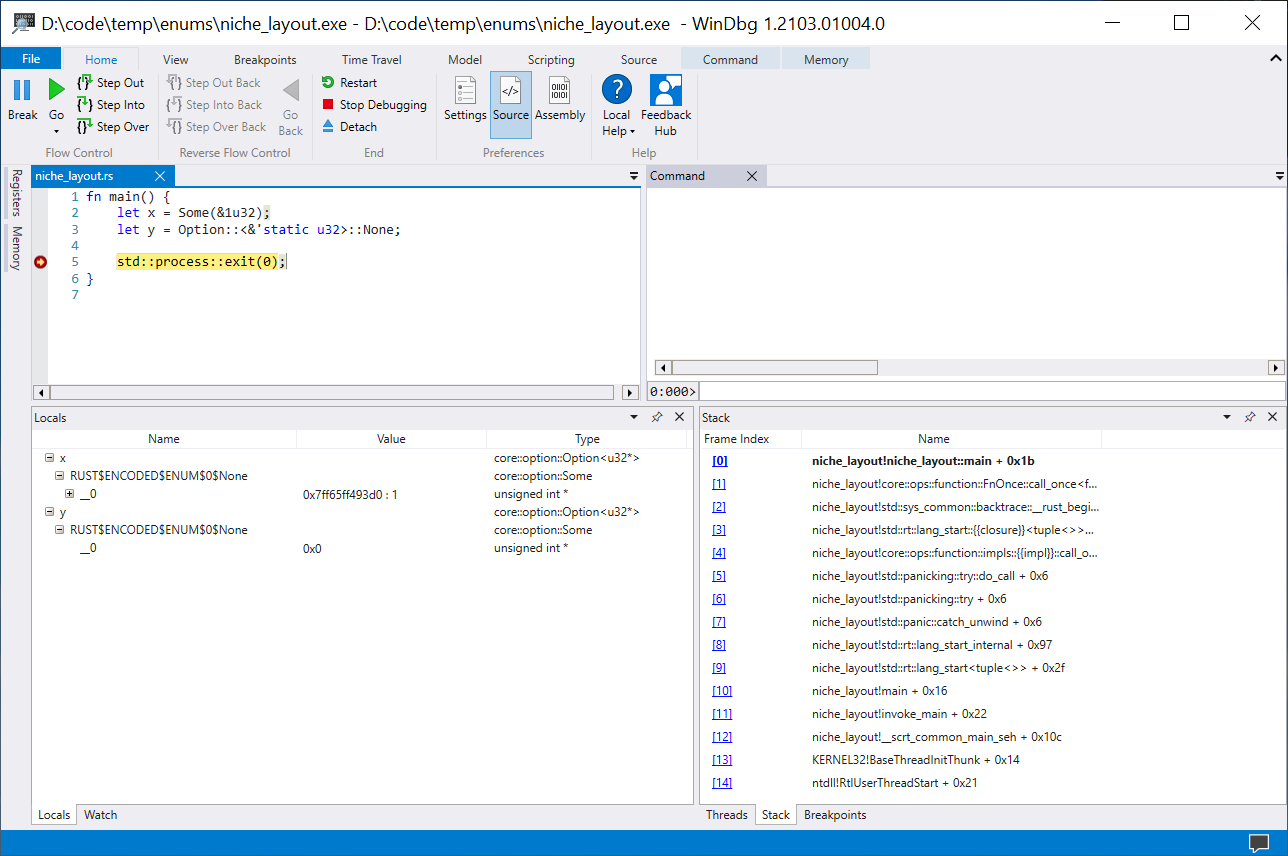Click Step Into in Flow Control
This screenshot has height=856, width=1288.
point(110,105)
